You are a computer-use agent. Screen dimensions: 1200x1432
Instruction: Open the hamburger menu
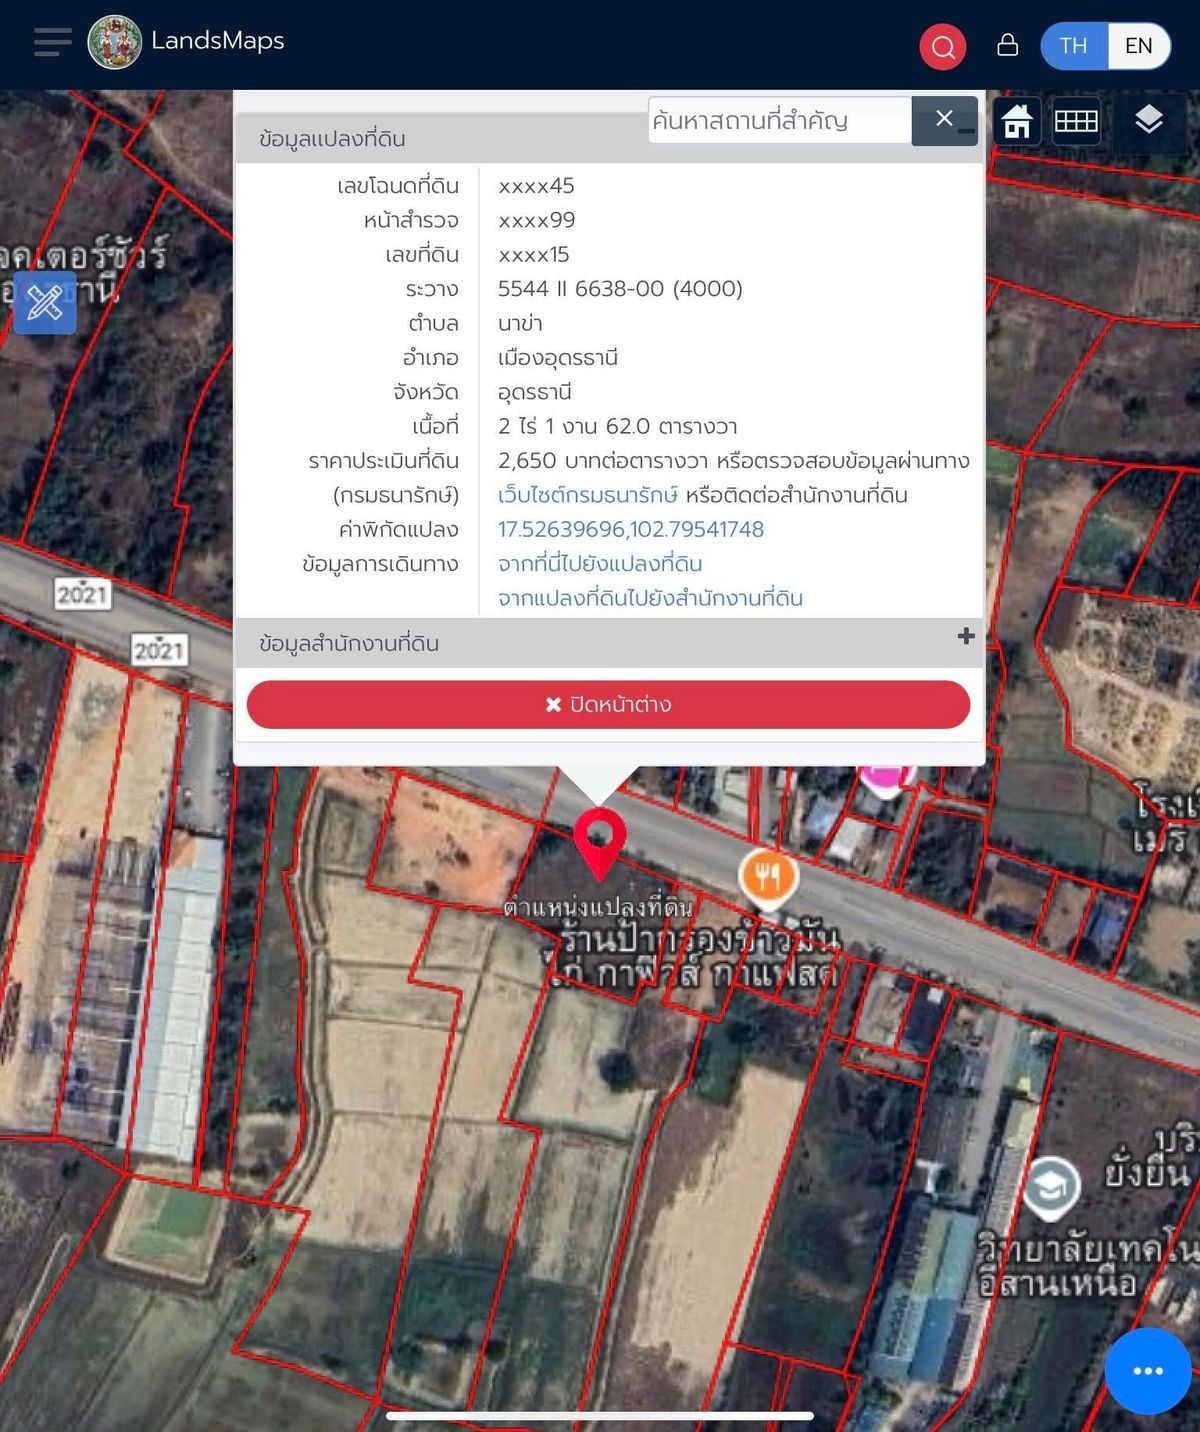tap(52, 43)
